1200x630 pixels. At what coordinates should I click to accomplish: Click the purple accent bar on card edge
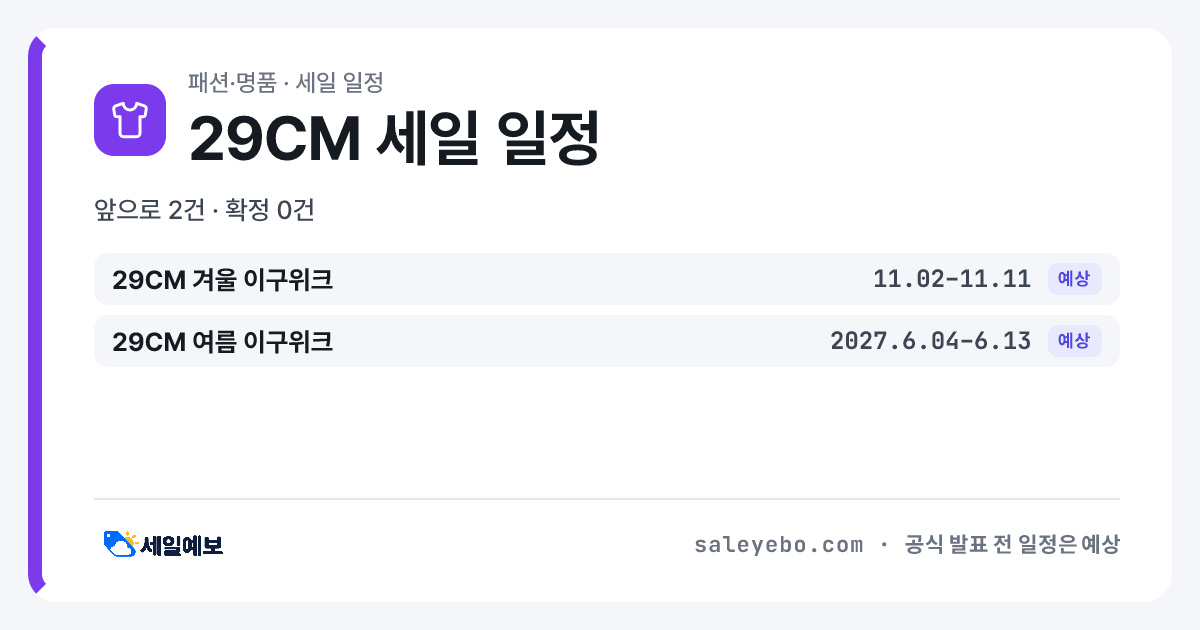point(36,315)
